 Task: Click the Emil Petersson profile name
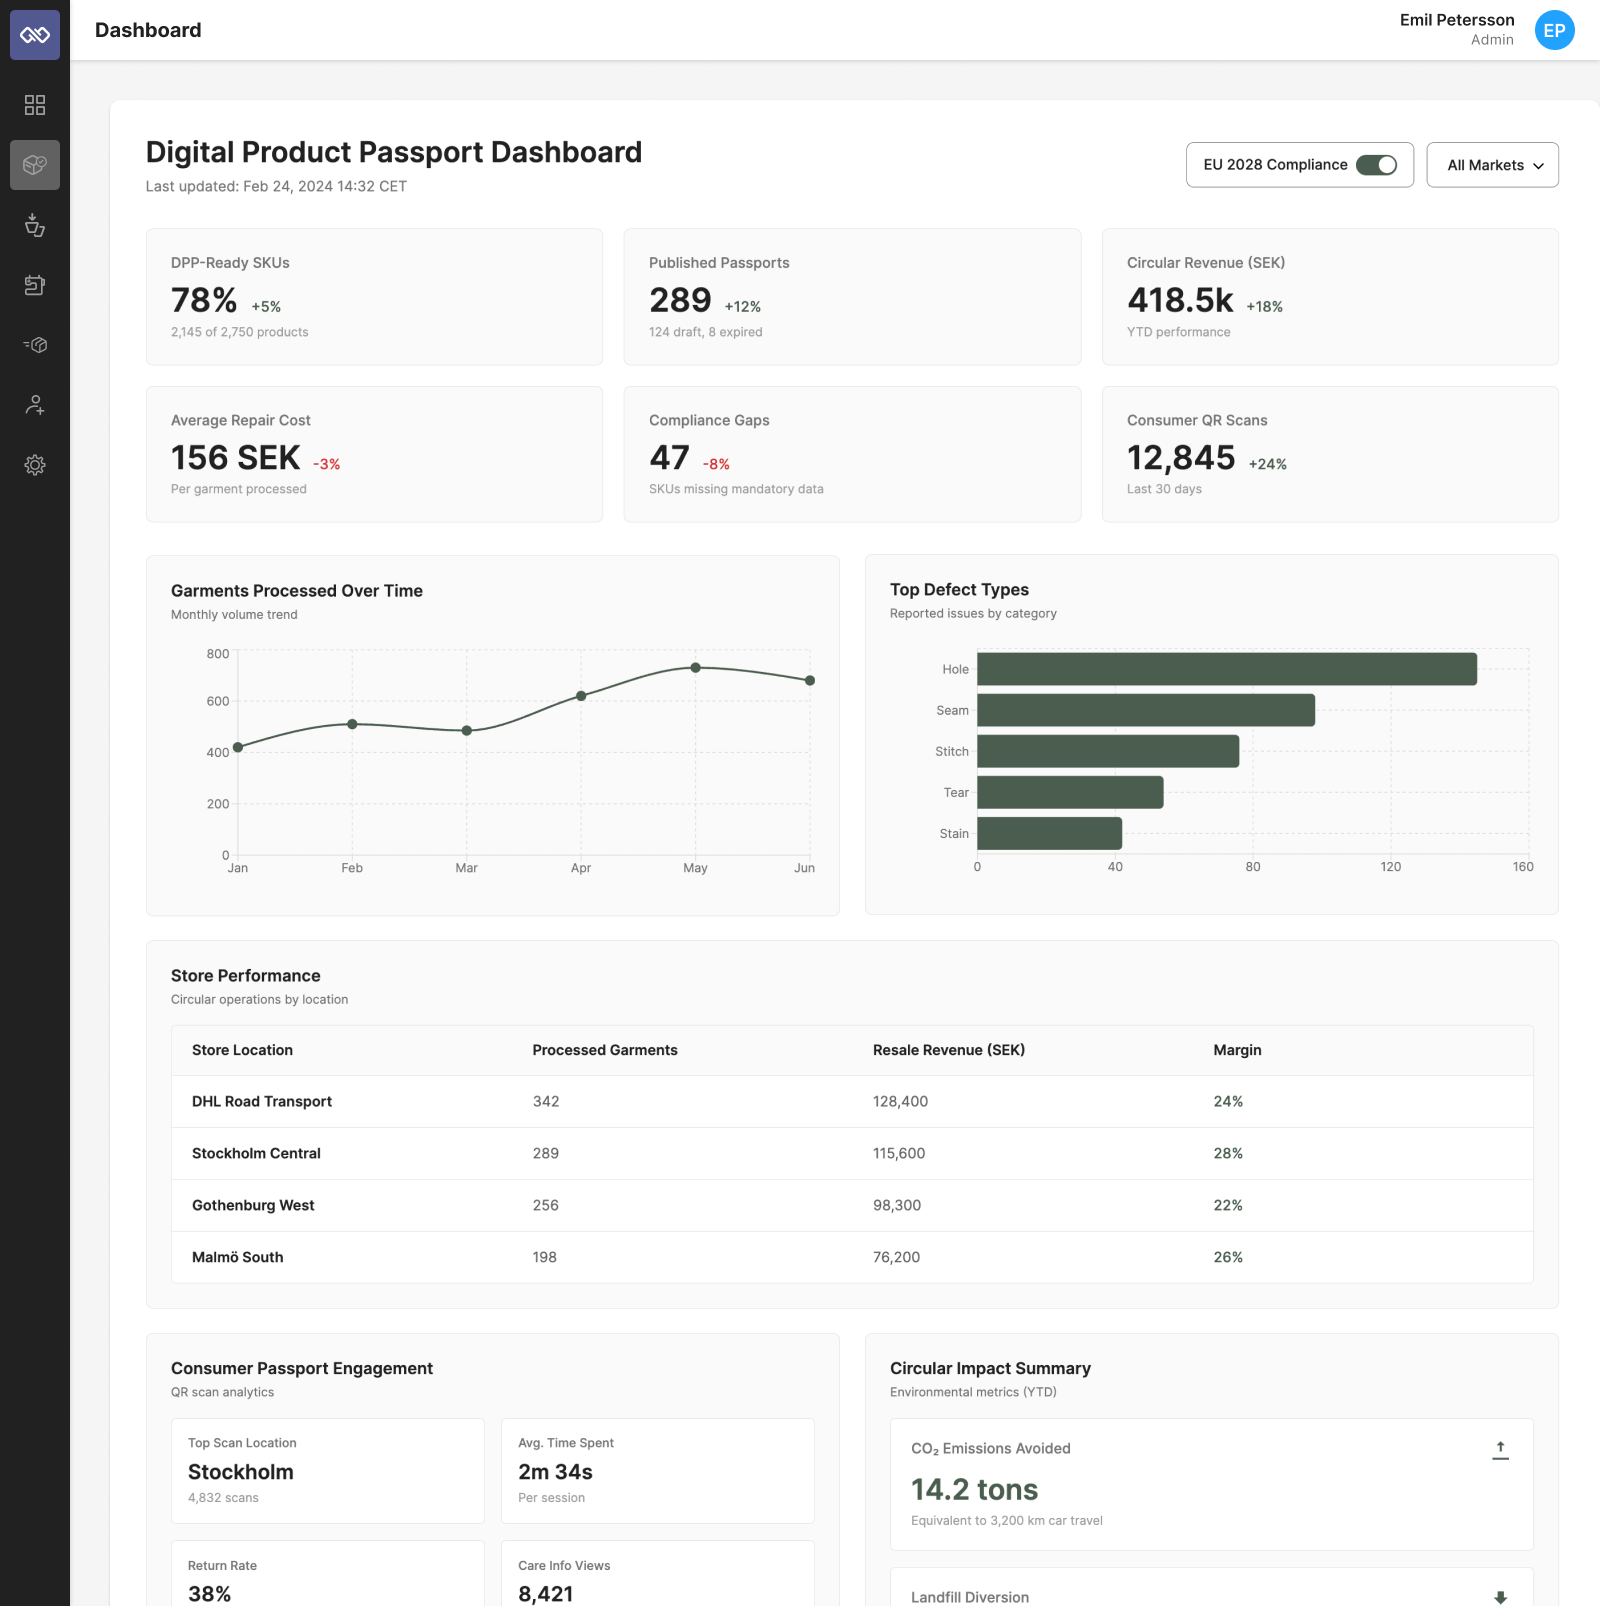(1457, 20)
